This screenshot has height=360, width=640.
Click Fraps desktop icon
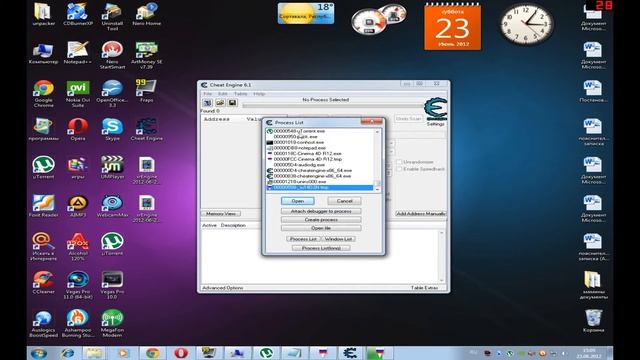[147, 91]
